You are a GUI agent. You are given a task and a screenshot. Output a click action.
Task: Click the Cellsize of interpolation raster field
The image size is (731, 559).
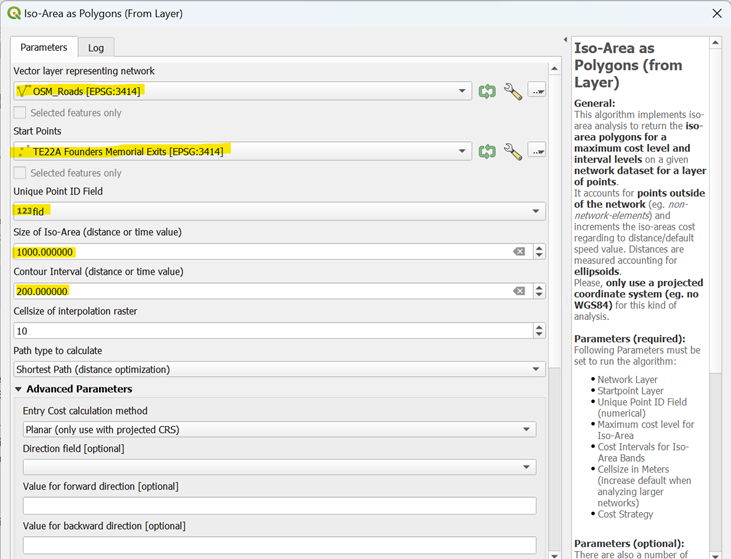tap(270, 331)
